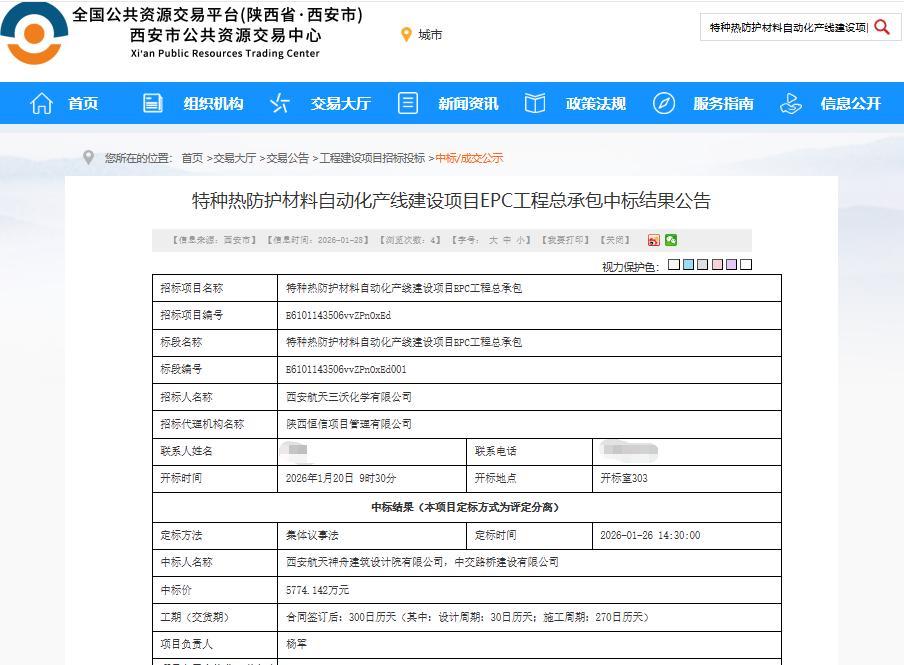Click the 交易大厅 star icon
This screenshot has height=665, width=904.
point(279,102)
